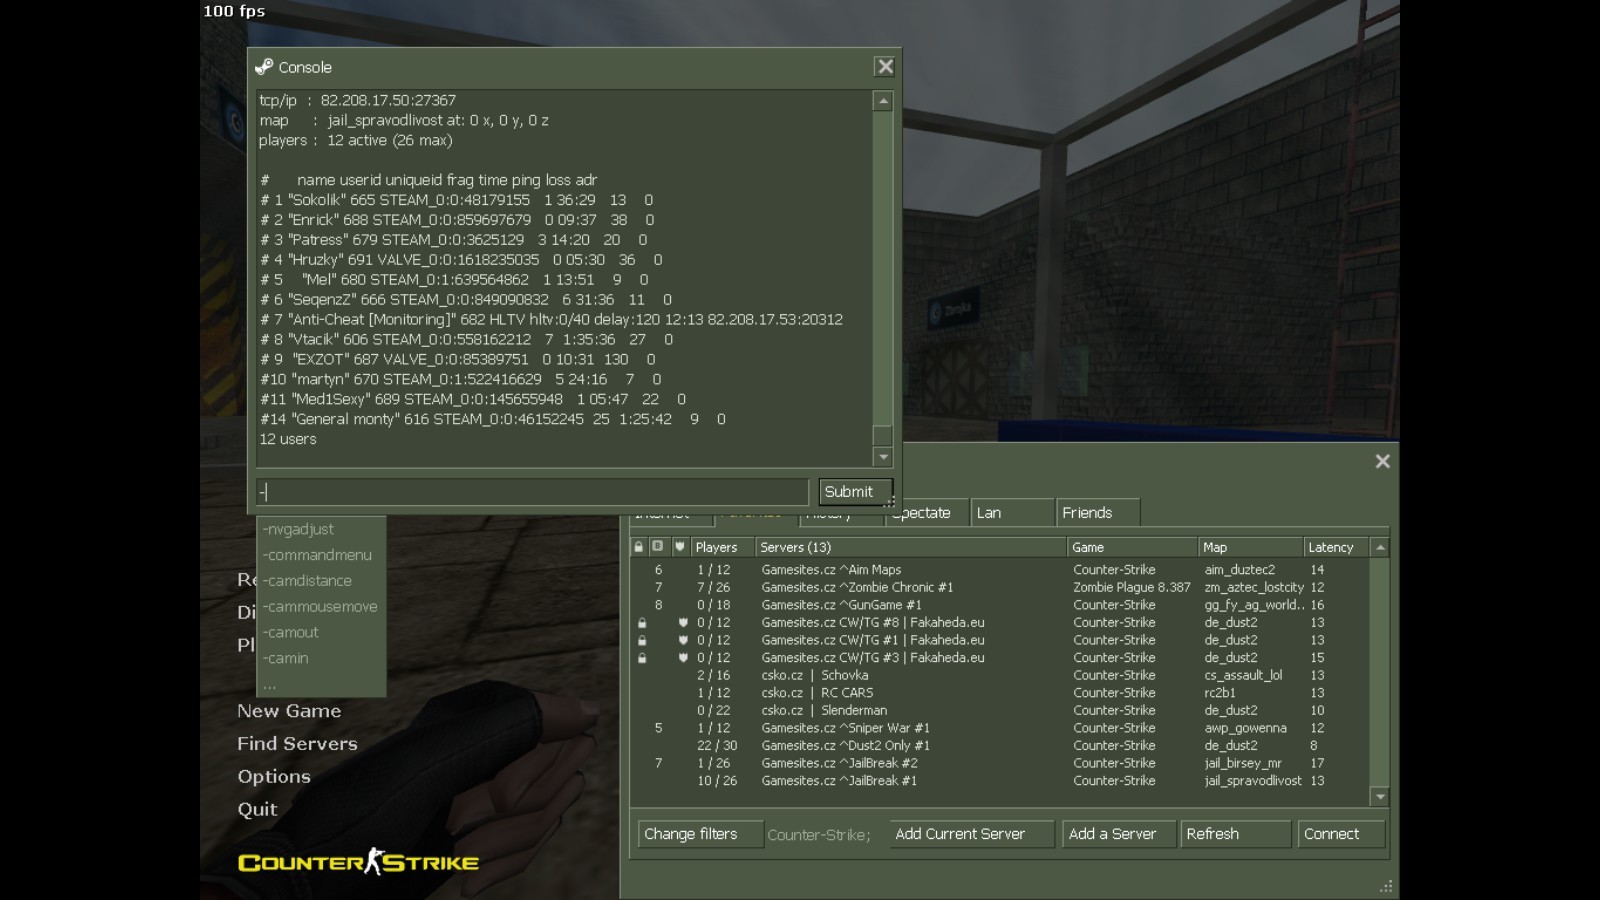Quit the game from main menu
Screen dimensions: 1600x900
257,810
